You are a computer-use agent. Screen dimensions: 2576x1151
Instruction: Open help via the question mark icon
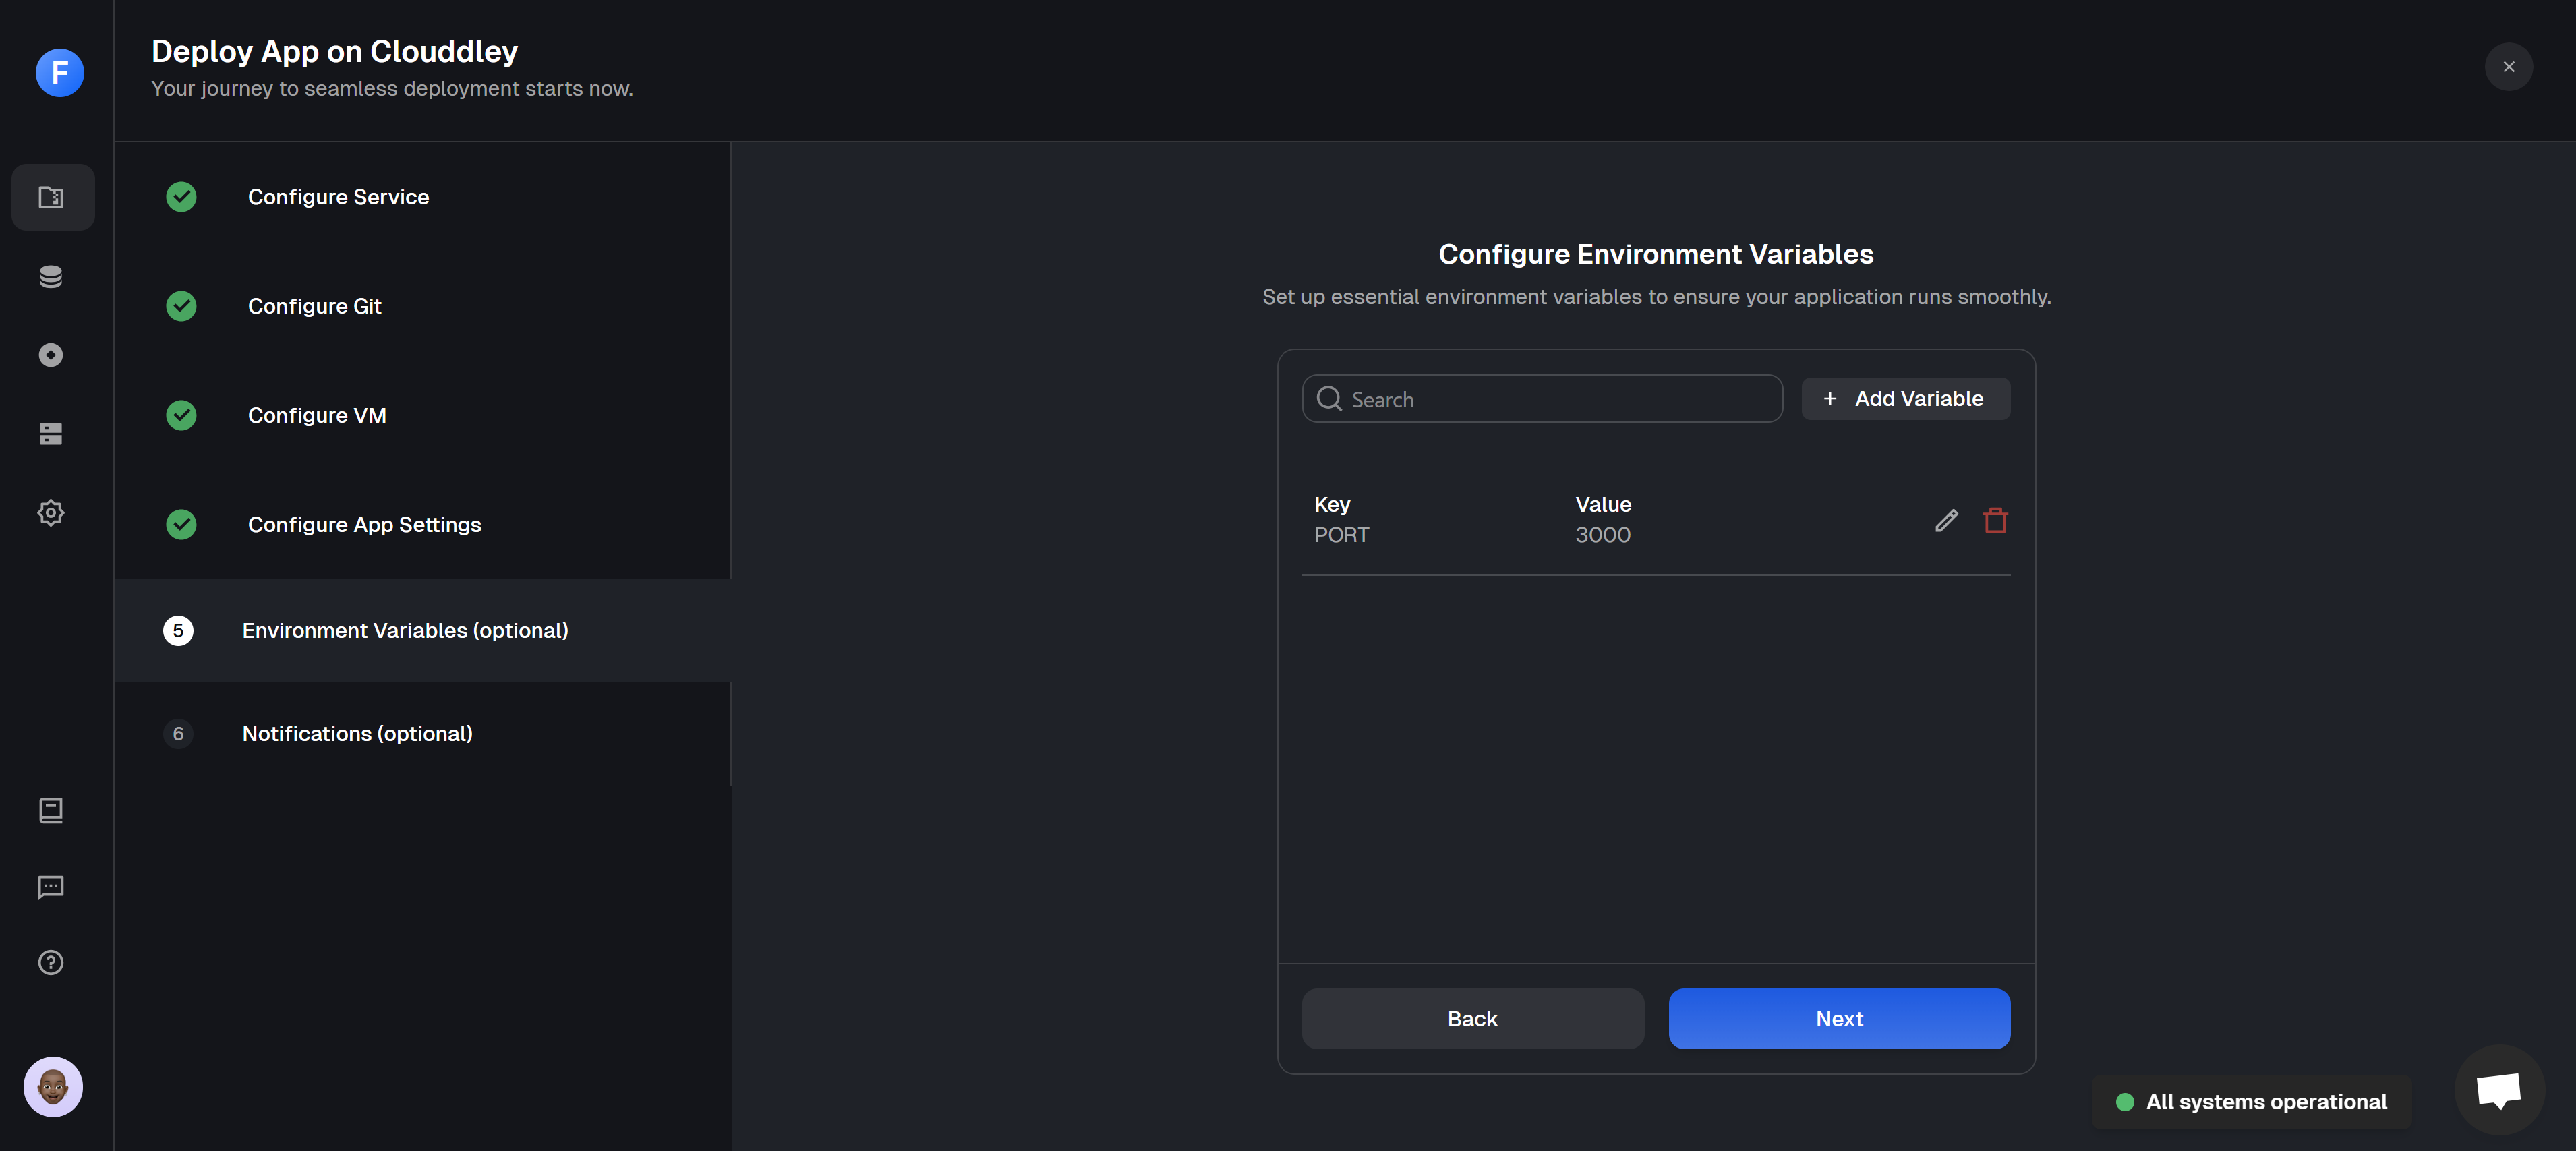point(51,962)
